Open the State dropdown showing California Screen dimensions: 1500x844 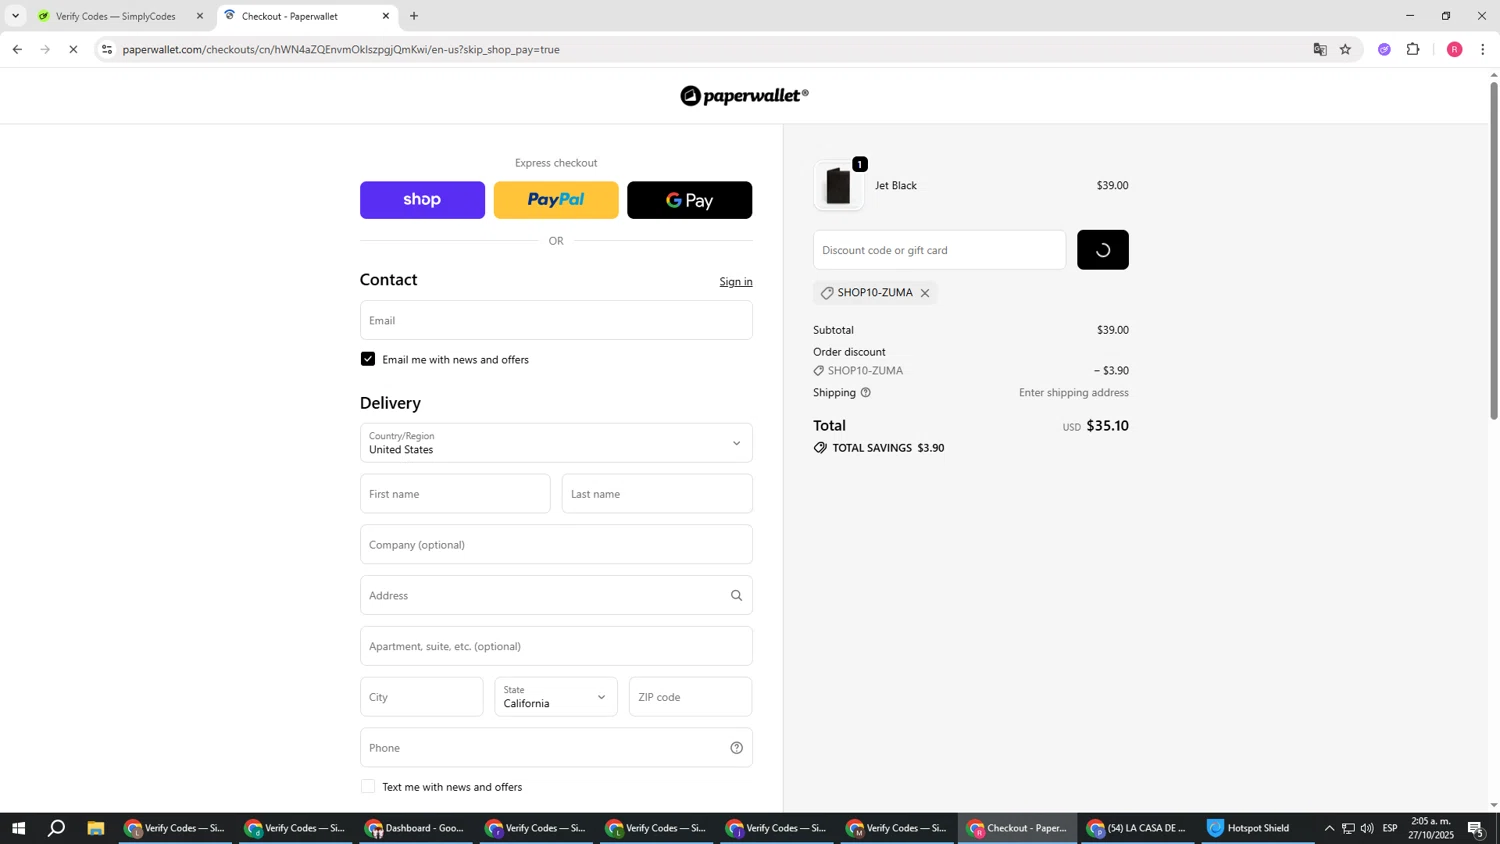coord(556,697)
